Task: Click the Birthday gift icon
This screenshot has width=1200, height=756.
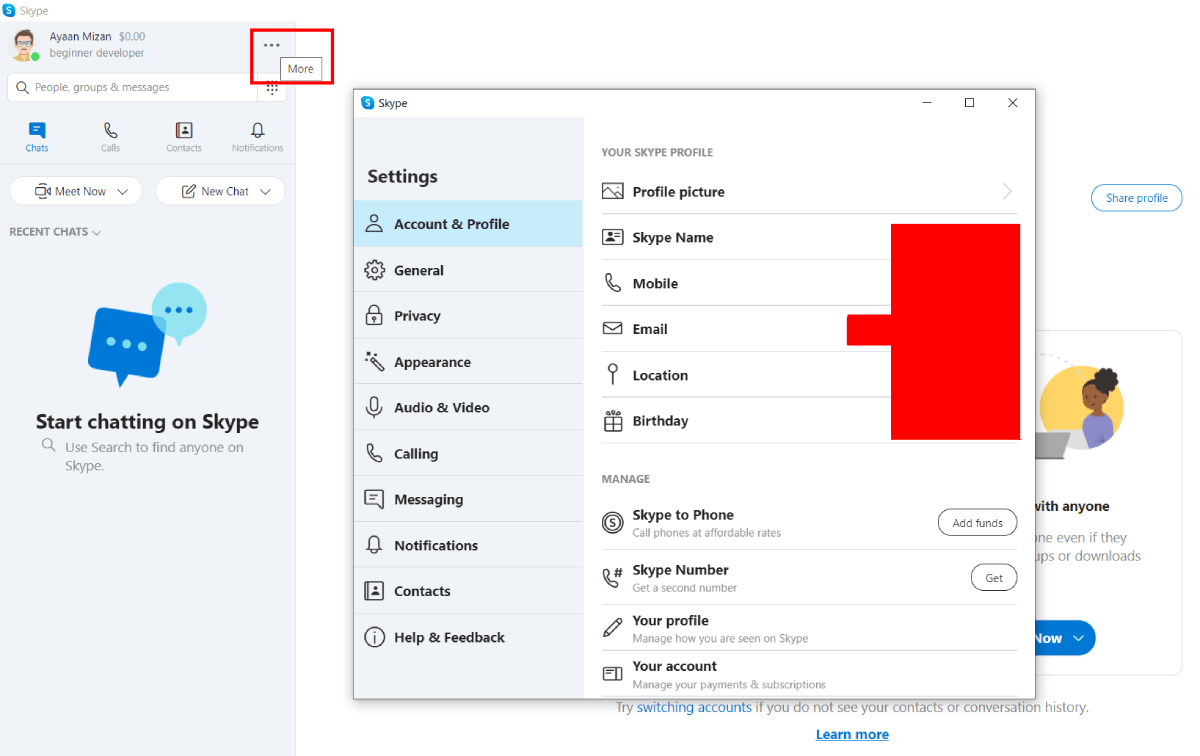Action: click(613, 421)
